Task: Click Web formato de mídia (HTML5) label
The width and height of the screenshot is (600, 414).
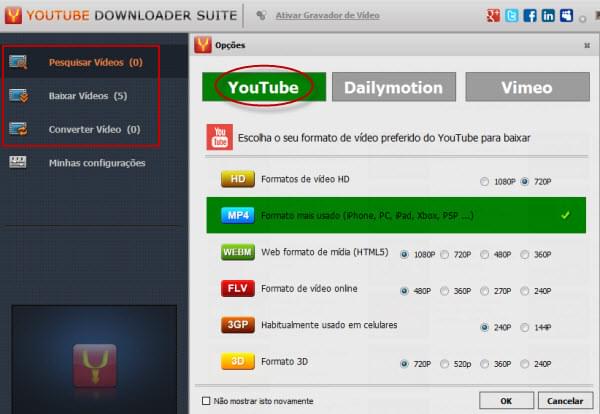Action: coord(324,252)
